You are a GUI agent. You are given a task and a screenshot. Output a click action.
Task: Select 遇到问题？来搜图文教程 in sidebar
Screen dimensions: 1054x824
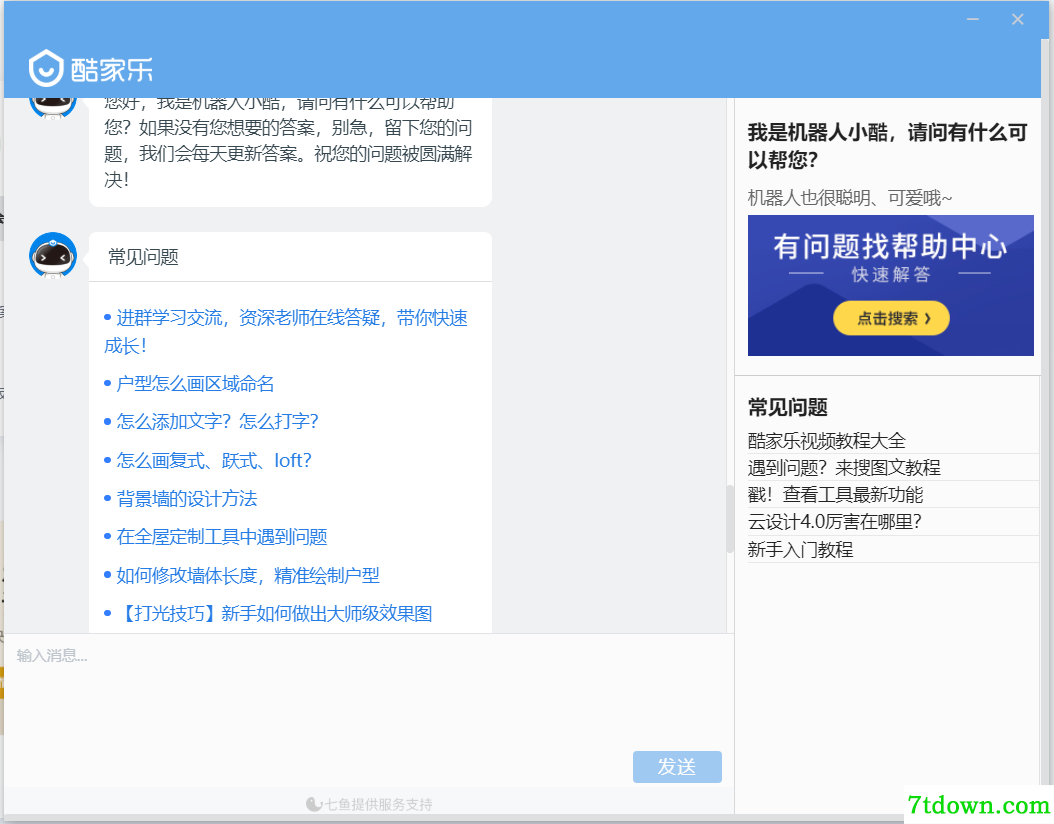(844, 468)
